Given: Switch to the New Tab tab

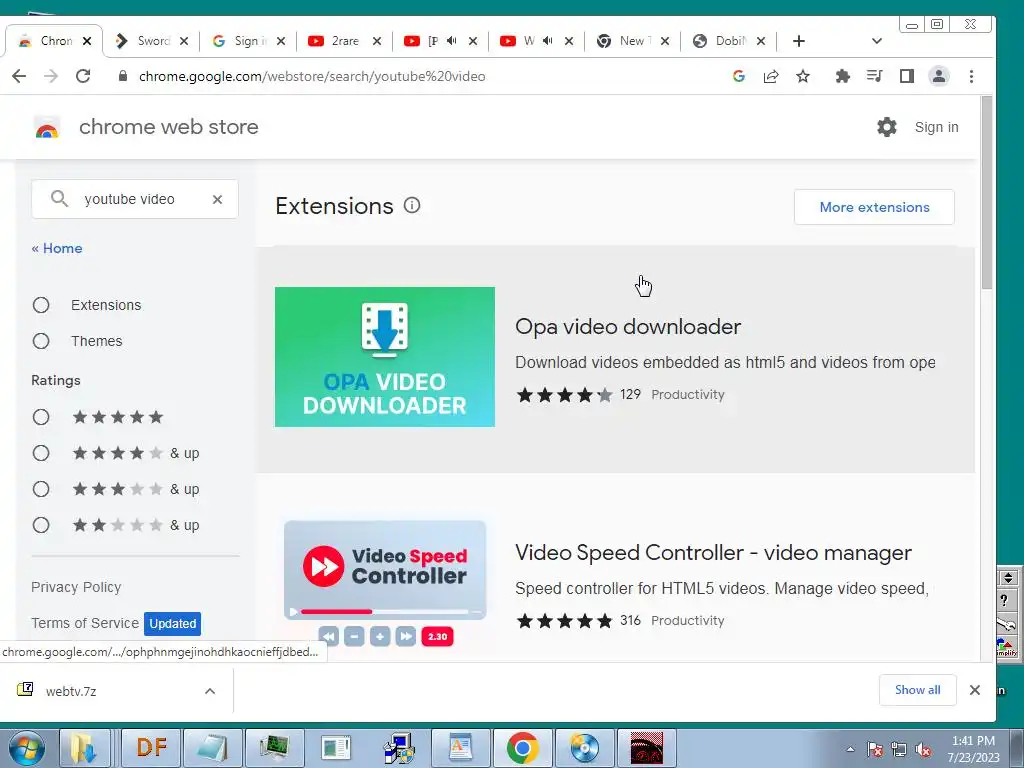Looking at the screenshot, I should click(624, 41).
